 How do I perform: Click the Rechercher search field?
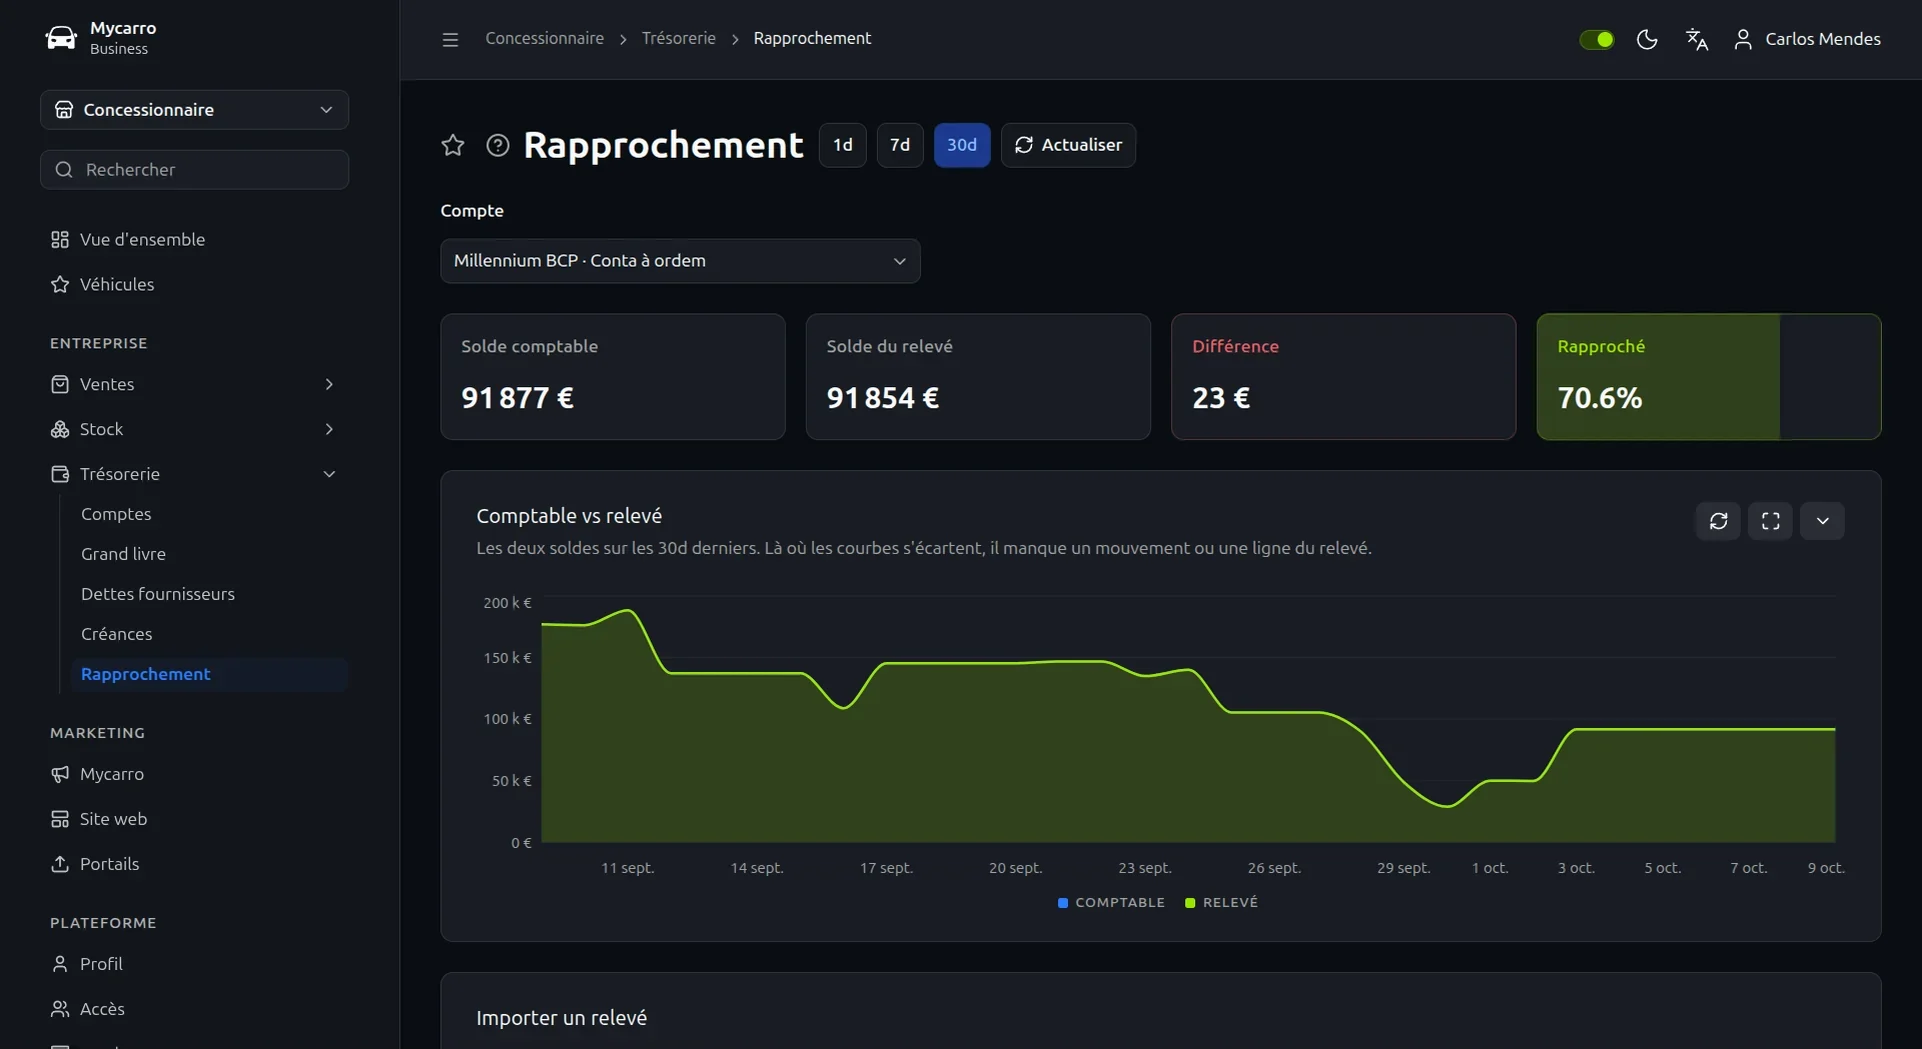194,170
